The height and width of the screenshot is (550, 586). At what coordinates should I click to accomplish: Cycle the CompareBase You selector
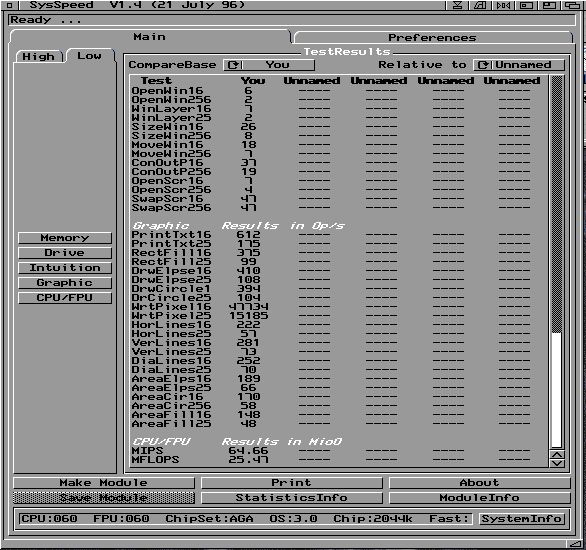(269, 65)
